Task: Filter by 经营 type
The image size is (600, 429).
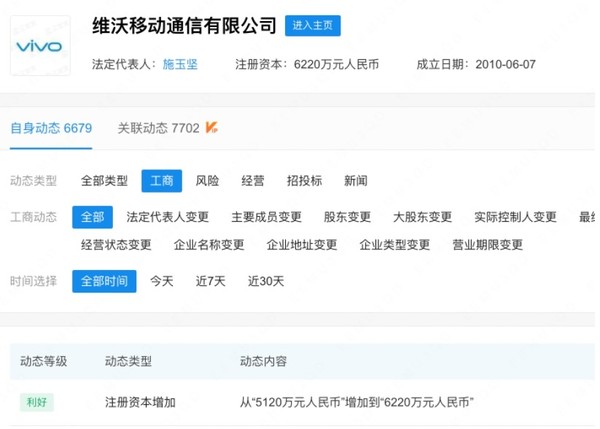Action: 253,181
